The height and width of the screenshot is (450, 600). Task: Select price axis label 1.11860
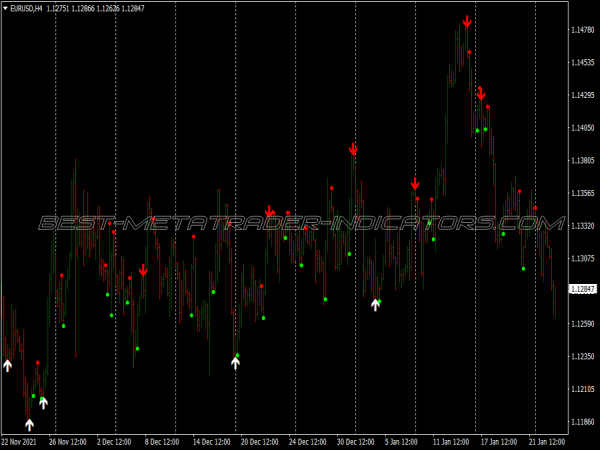pos(583,422)
